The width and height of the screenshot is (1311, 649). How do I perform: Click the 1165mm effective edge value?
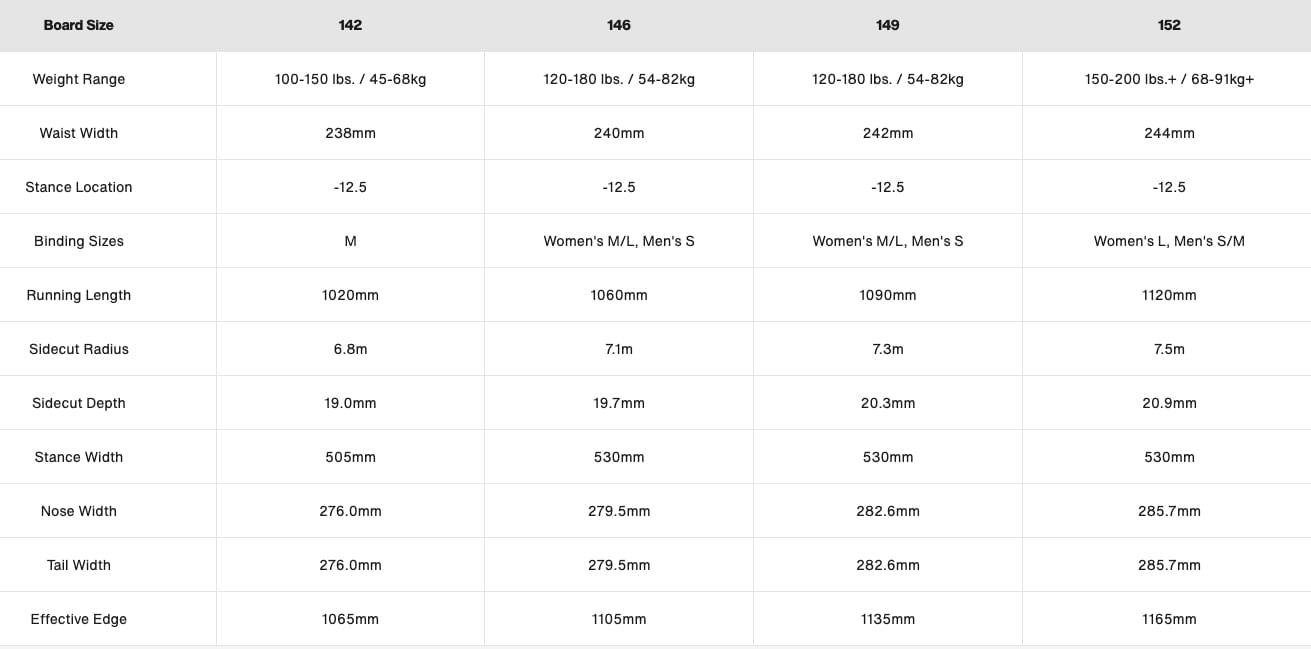coord(1169,619)
